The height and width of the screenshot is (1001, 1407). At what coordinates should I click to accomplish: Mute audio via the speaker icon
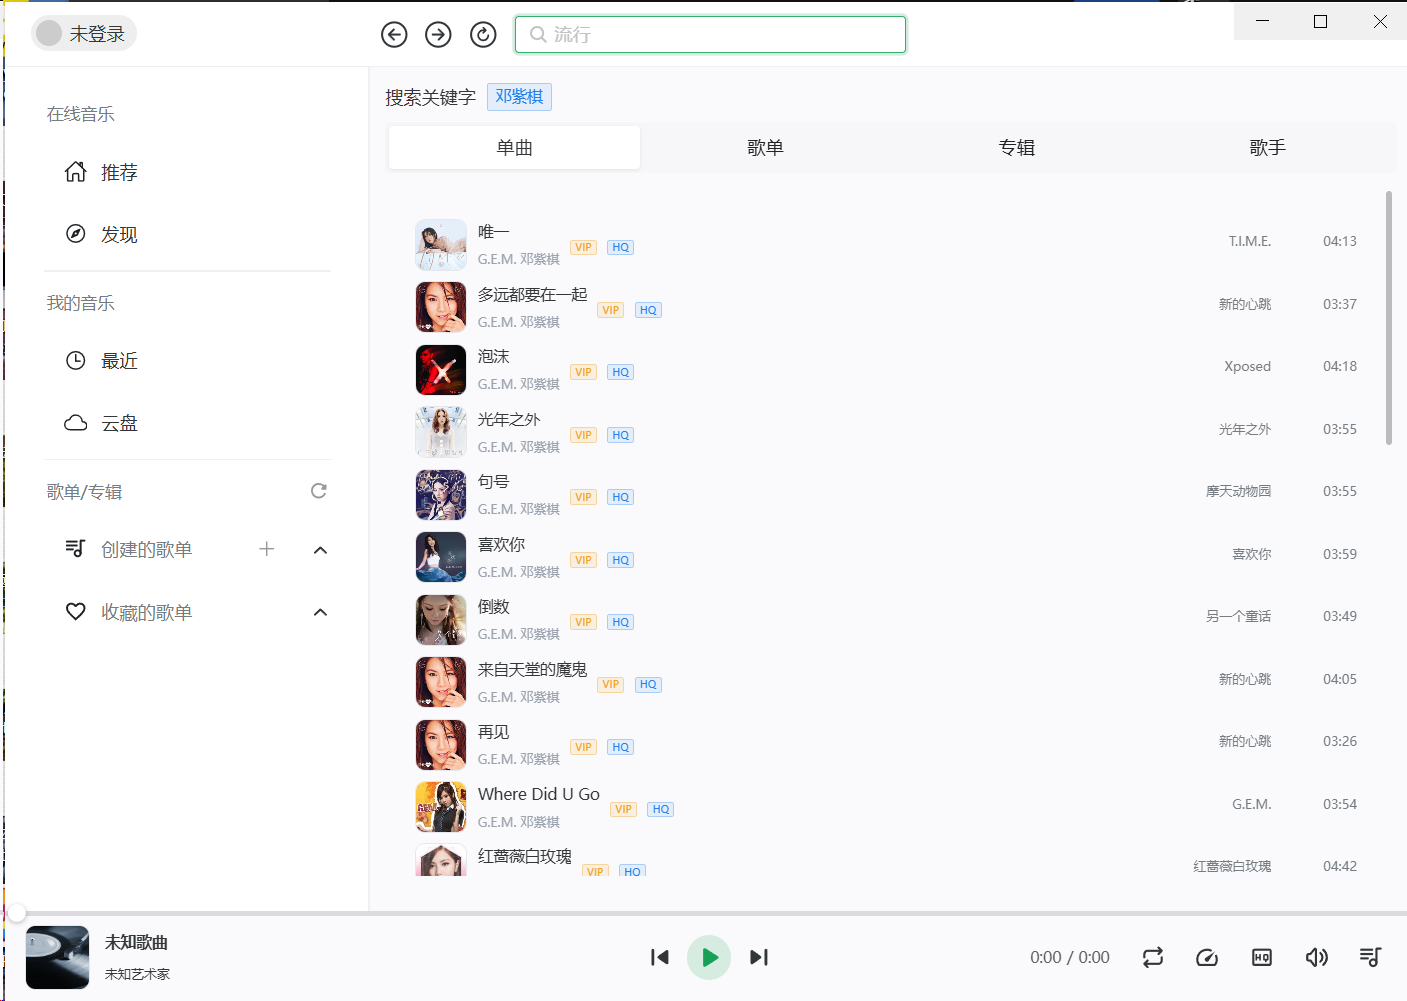tap(1316, 957)
